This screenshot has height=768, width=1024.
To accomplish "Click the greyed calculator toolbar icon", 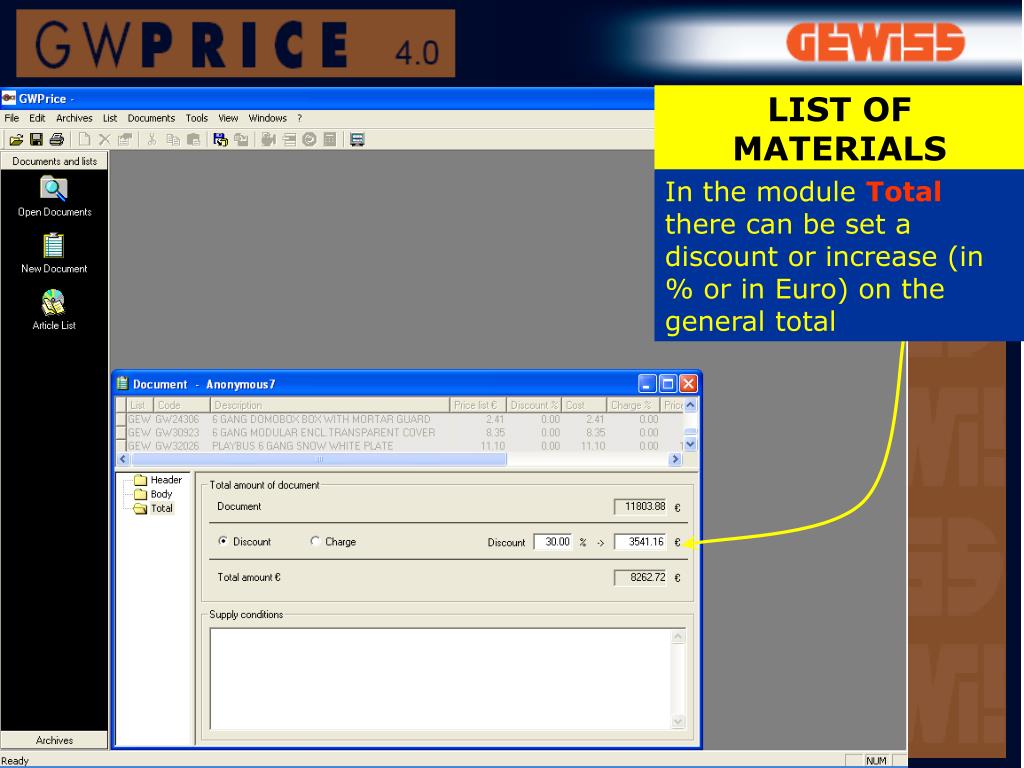I will pyautogui.click(x=330, y=139).
